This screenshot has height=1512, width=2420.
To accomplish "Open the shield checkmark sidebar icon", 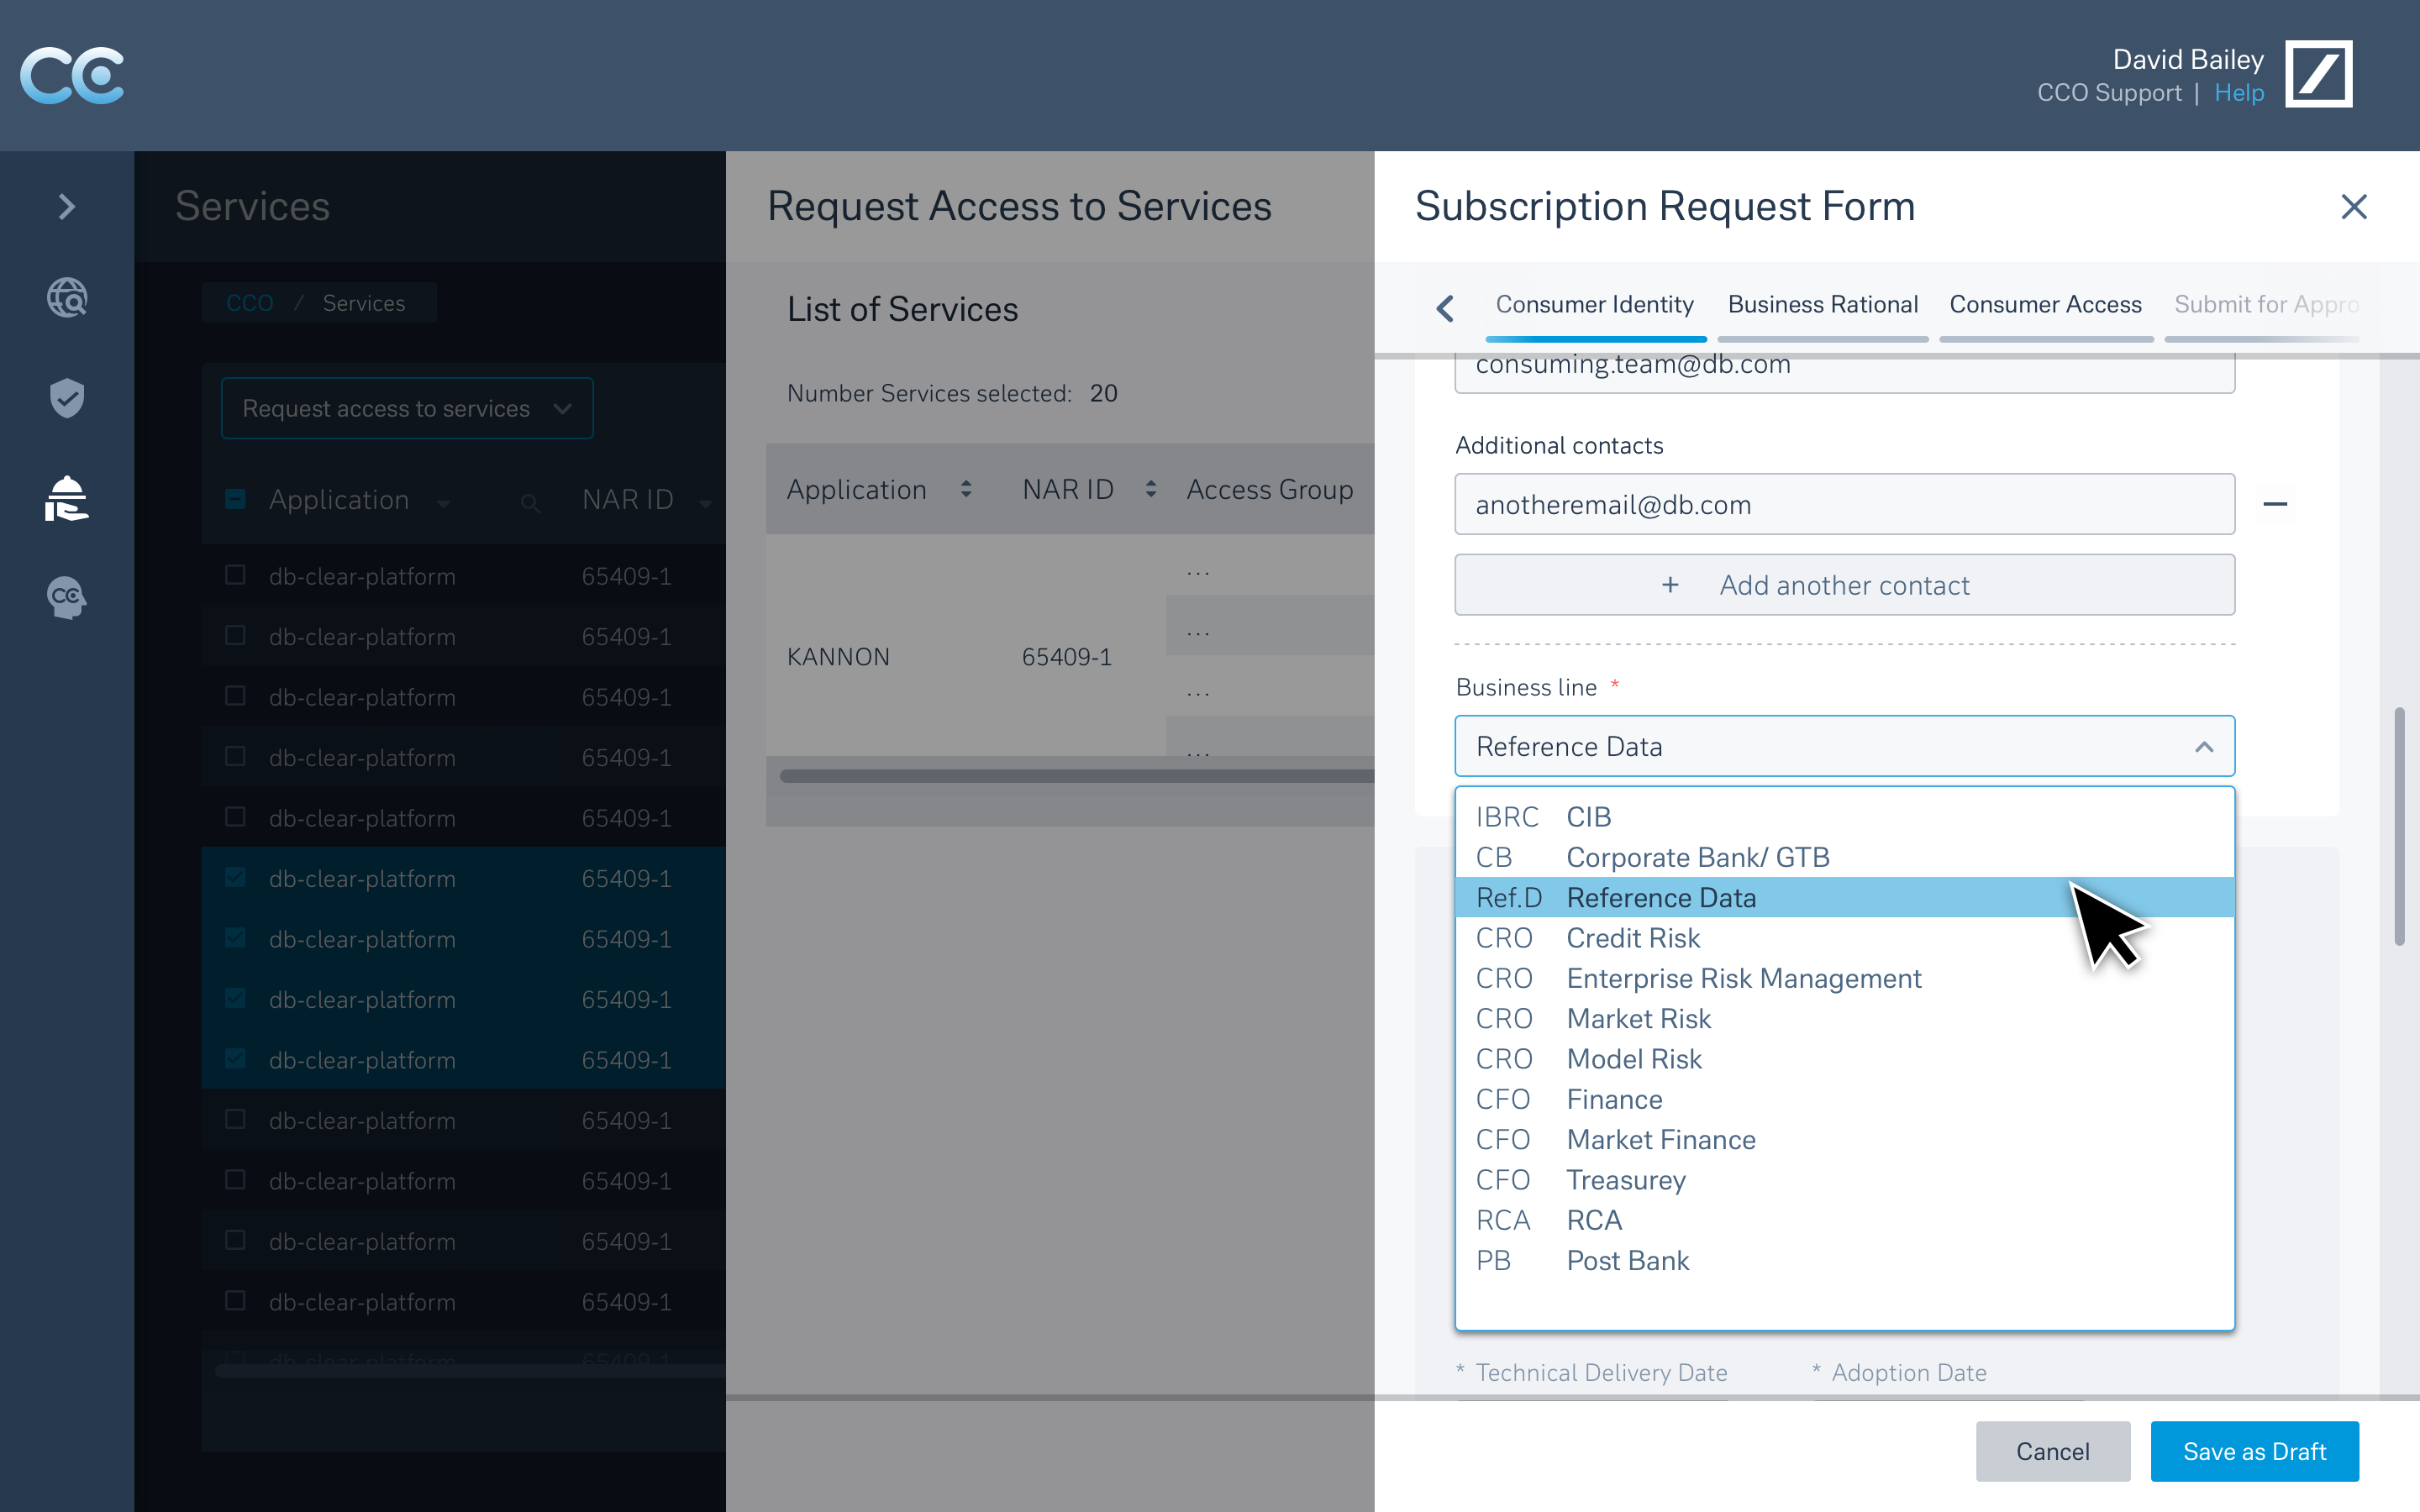I will coord(66,398).
